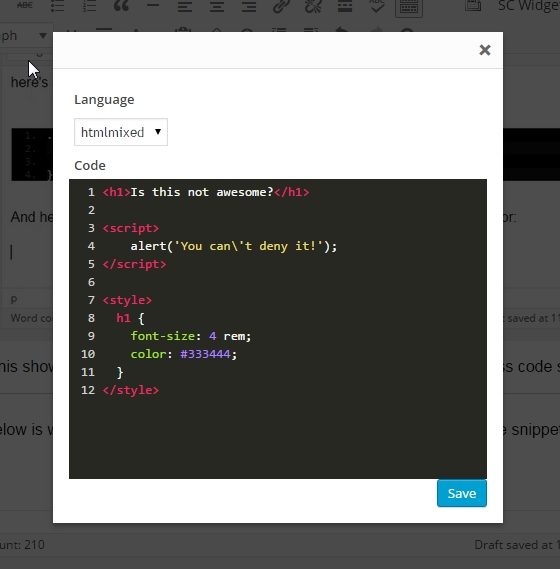
Task: Click the font-size property
Action: (163, 336)
